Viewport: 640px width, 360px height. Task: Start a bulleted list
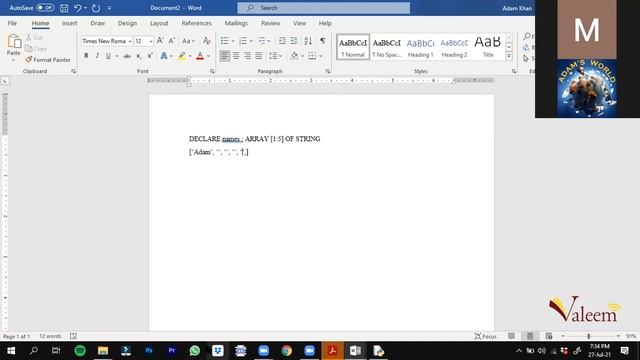[x=224, y=41]
